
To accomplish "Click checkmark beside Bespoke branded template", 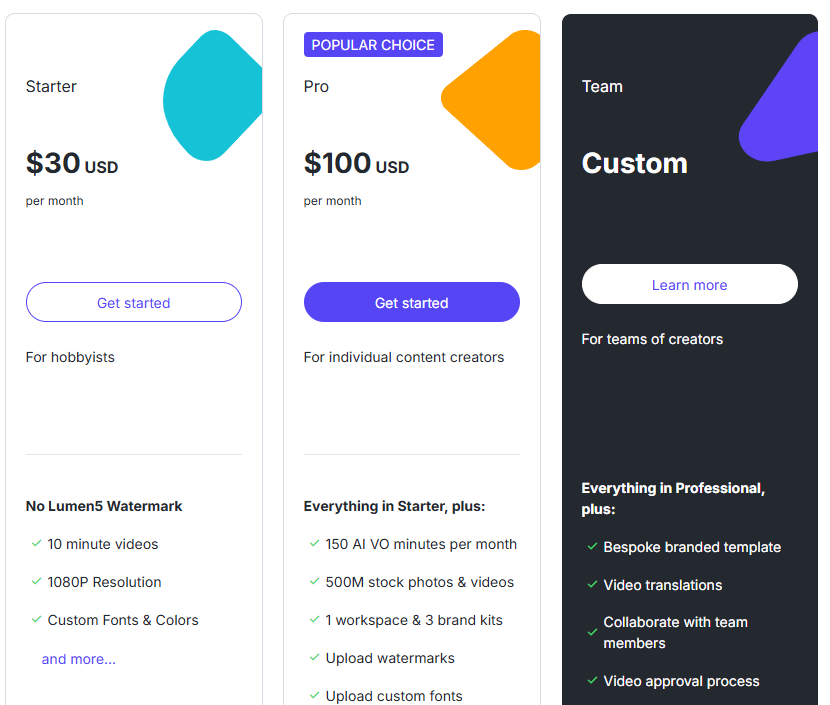I will (x=592, y=547).
